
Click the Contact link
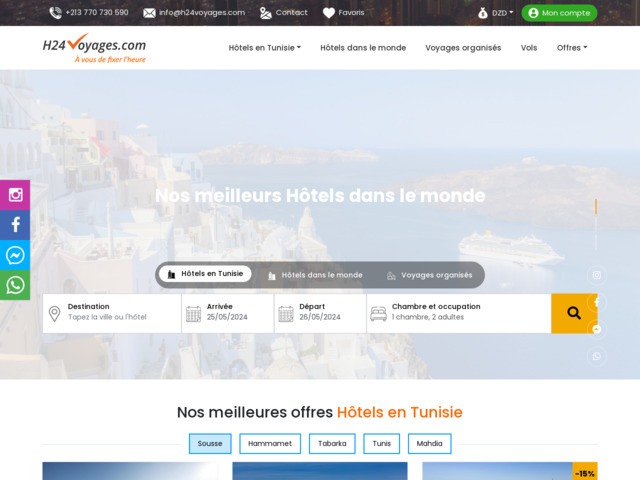point(284,13)
